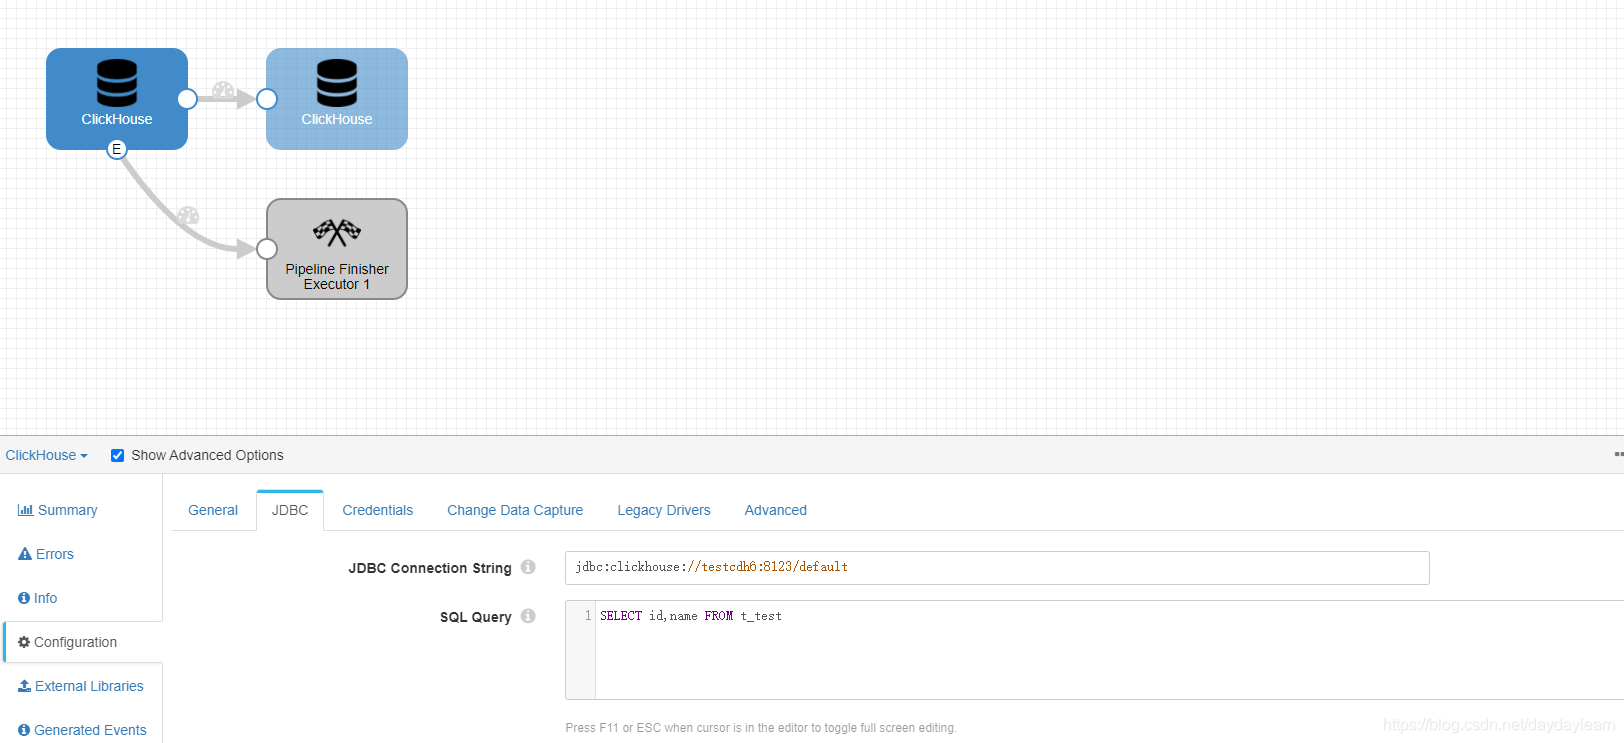Click the gauge icon on the ClickHouse-to-ClickHouse link
Screen dimensions: 1624x743
(223, 90)
